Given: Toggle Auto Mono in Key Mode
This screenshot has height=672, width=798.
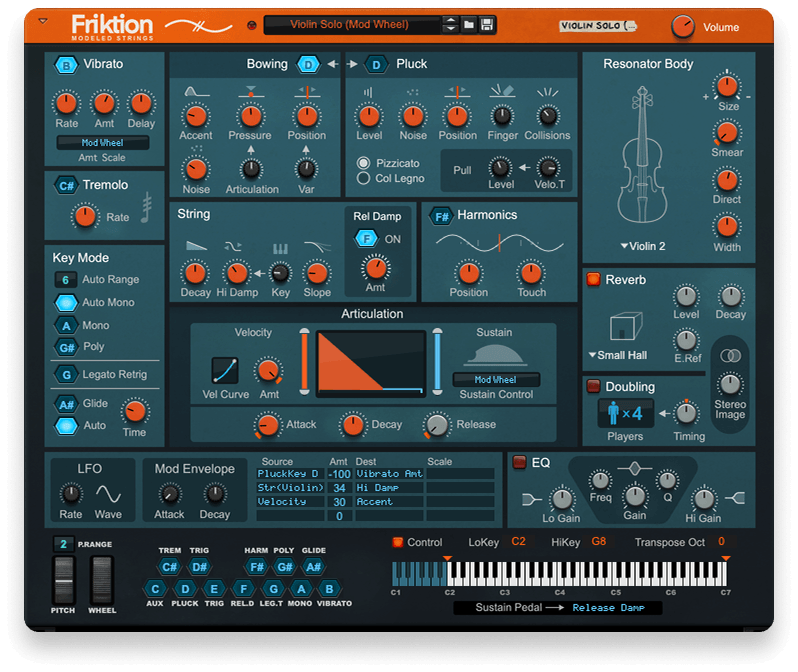Looking at the screenshot, I should 66,302.
